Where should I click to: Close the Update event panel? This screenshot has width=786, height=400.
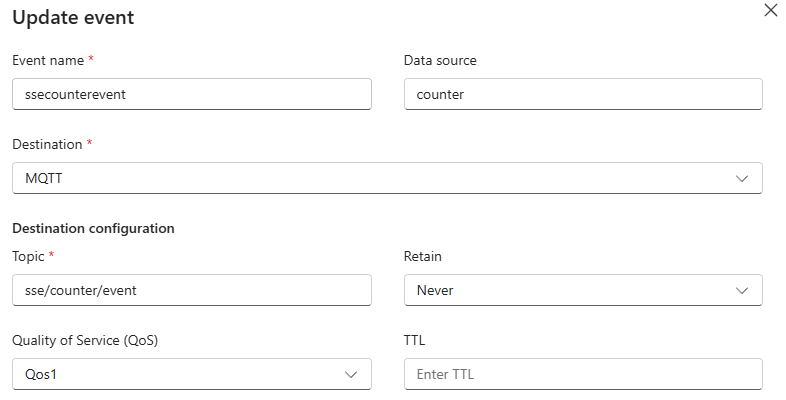770,11
